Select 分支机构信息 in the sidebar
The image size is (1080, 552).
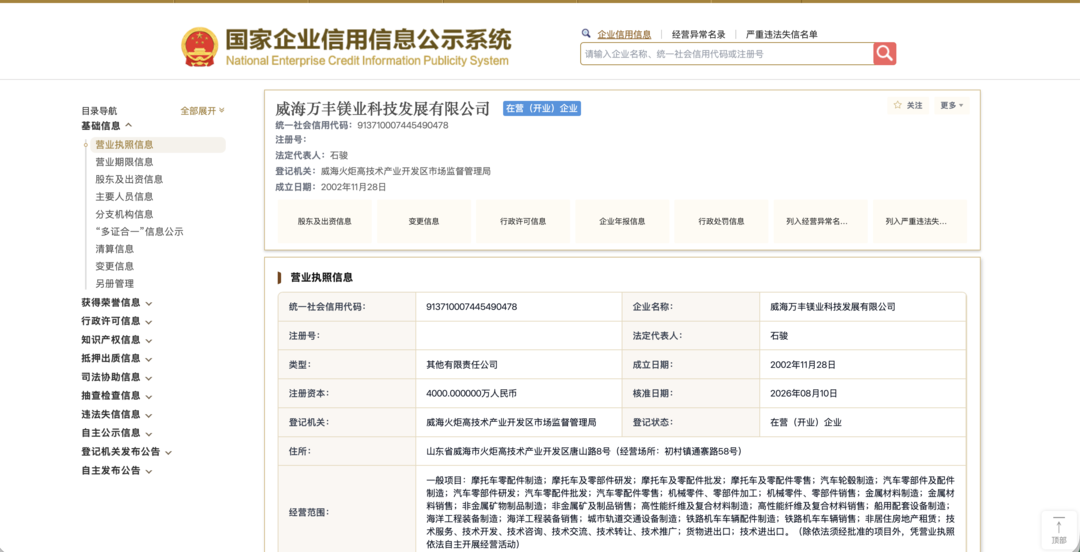click(124, 214)
